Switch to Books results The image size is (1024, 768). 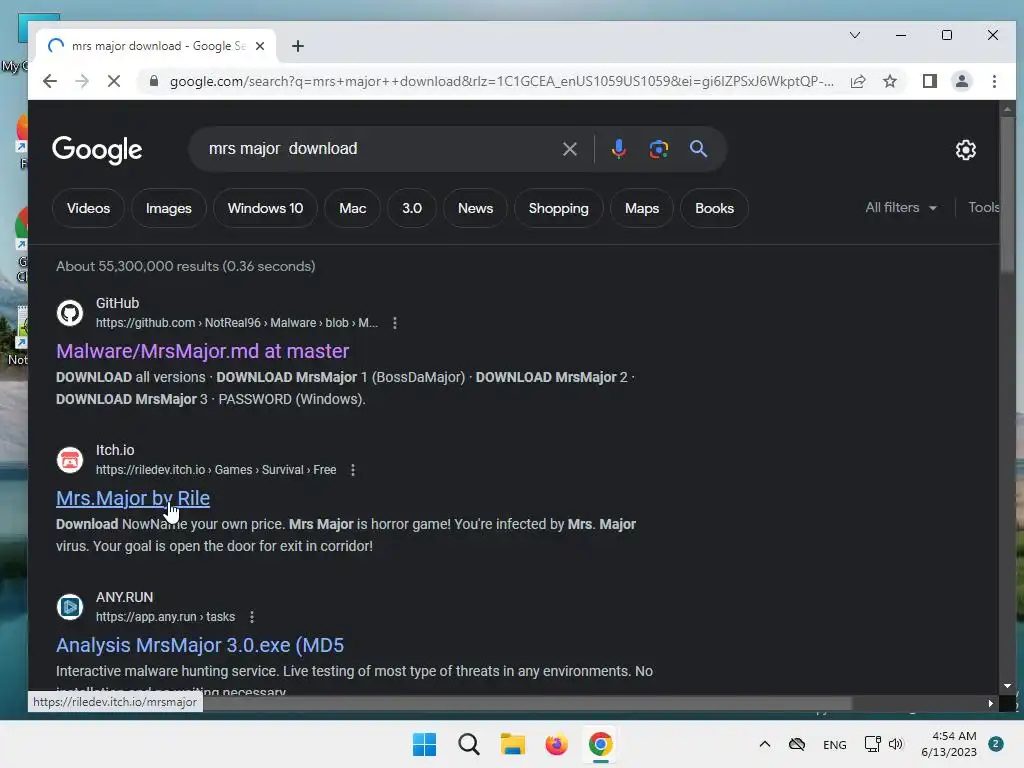(x=714, y=208)
